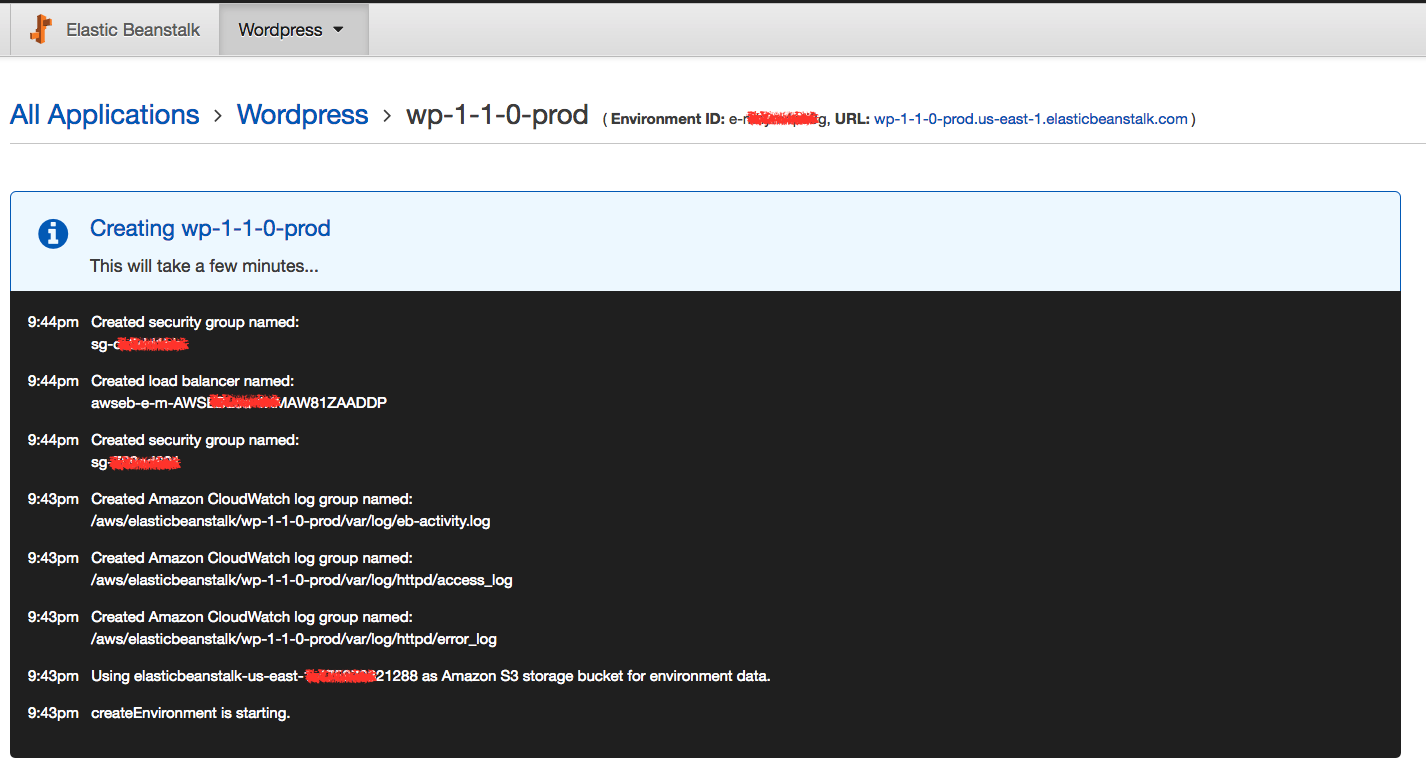
Task: Select 'Created load balancer named:' event
Action: coord(191,381)
